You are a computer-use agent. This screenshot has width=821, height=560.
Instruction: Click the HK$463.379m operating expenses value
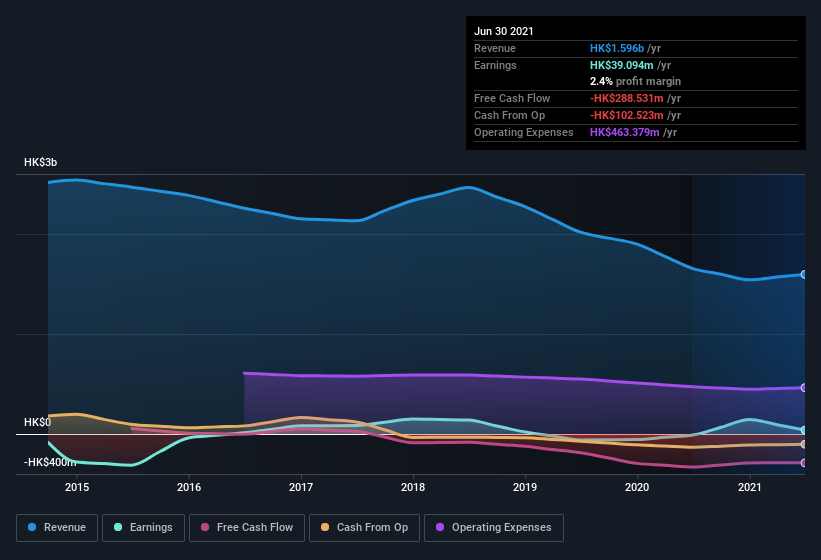point(625,132)
